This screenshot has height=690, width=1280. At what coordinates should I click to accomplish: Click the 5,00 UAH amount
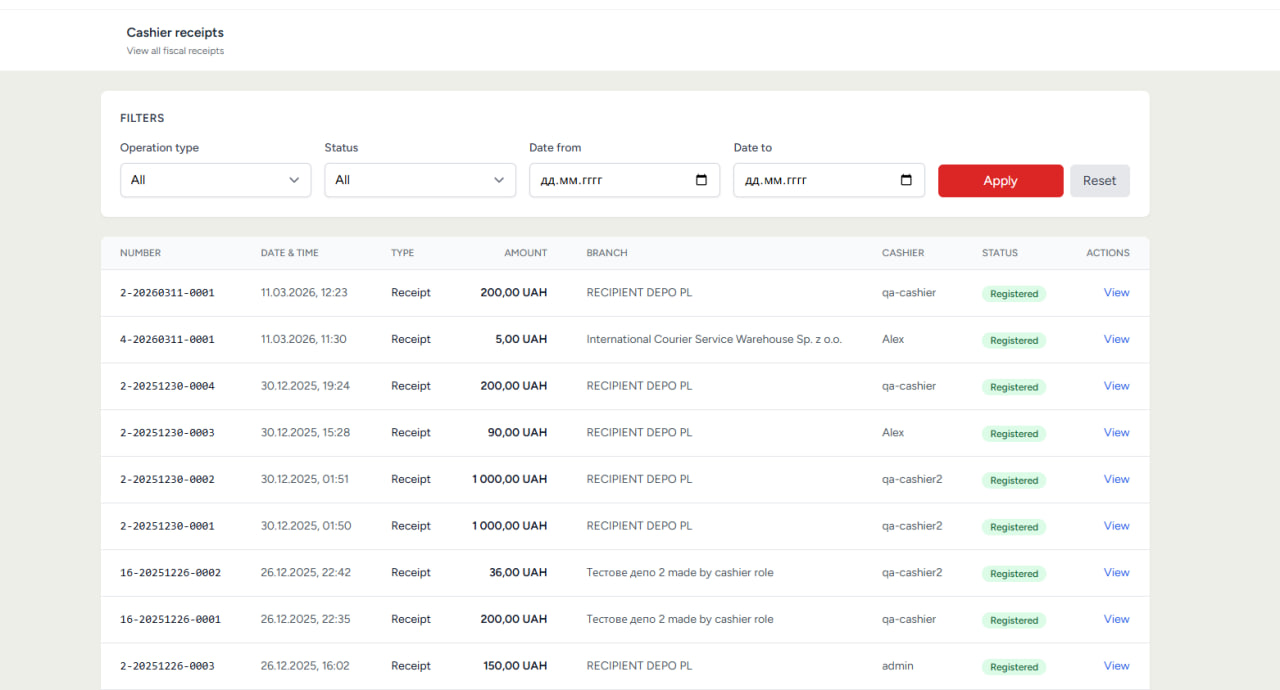(521, 339)
